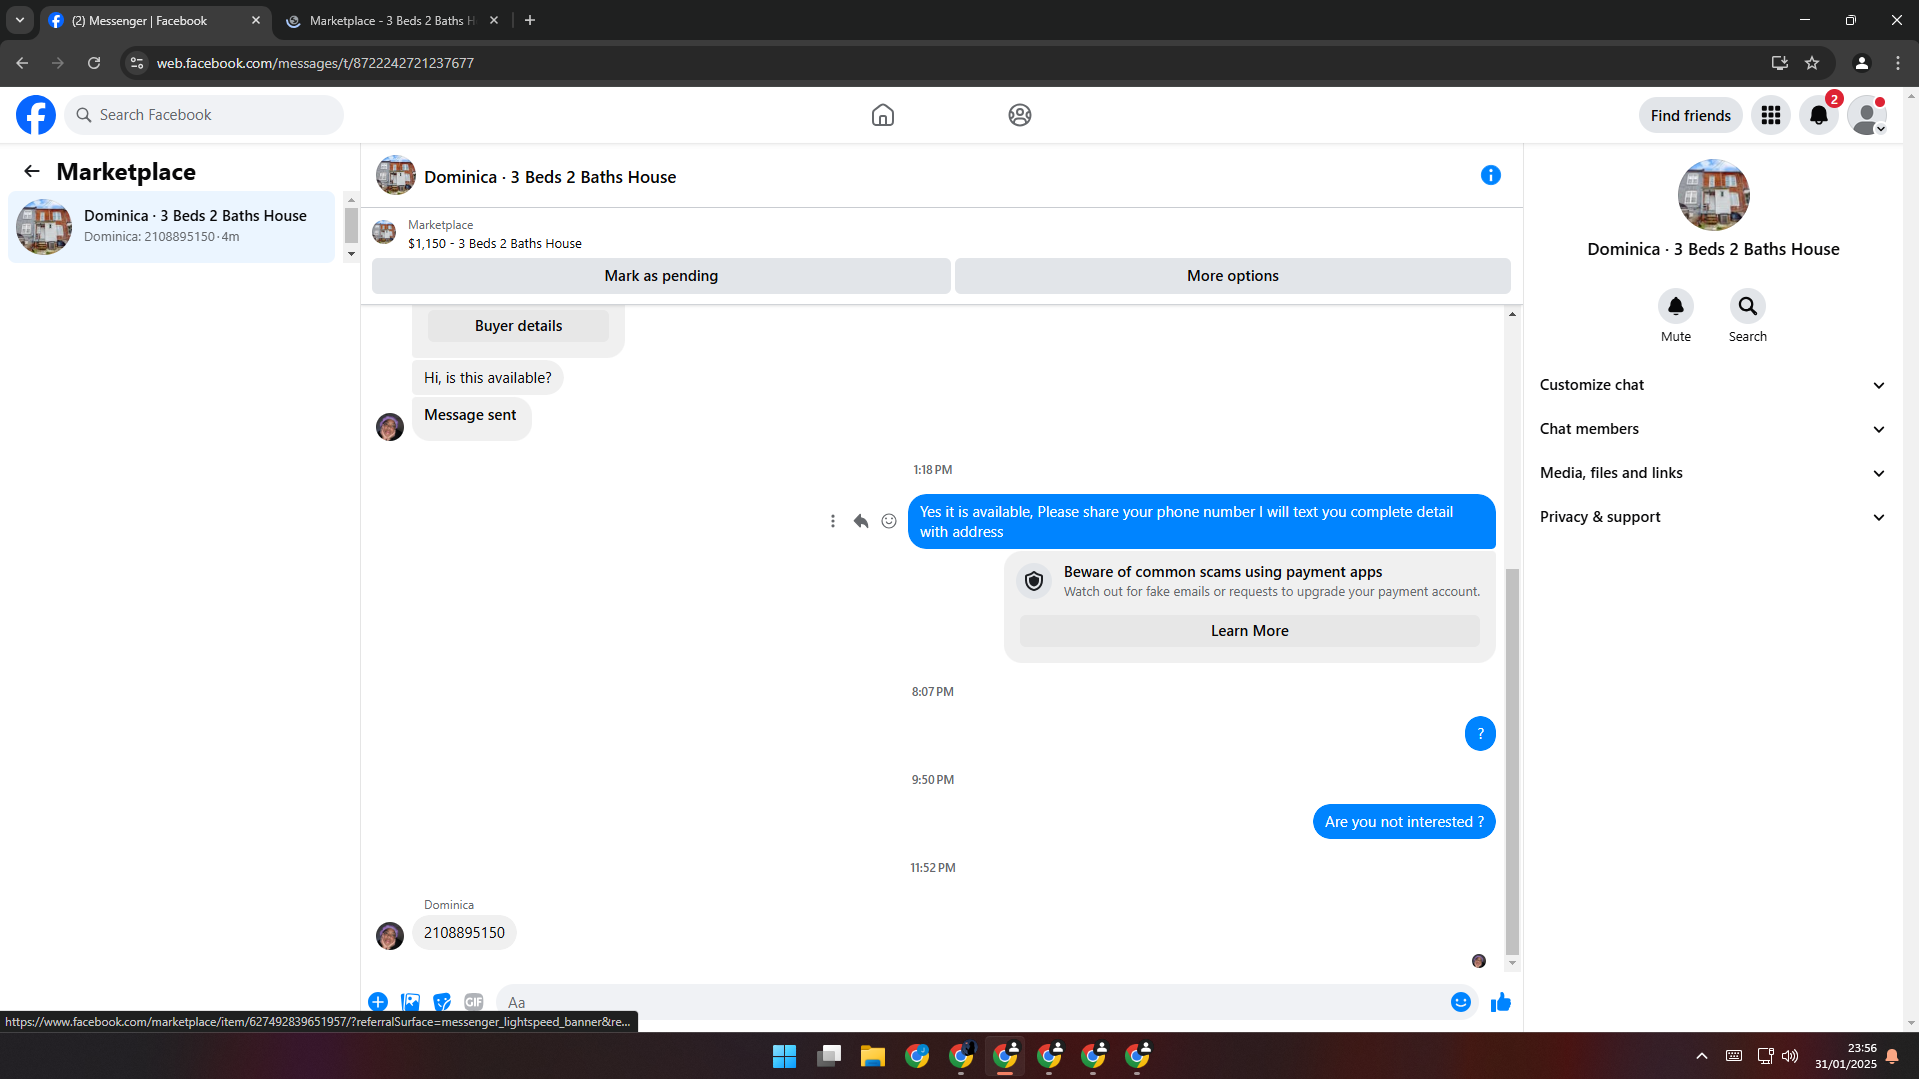This screenshot has height=1079, width=1919.
Task: Open the Facebook logo home link
Action: 36,115
